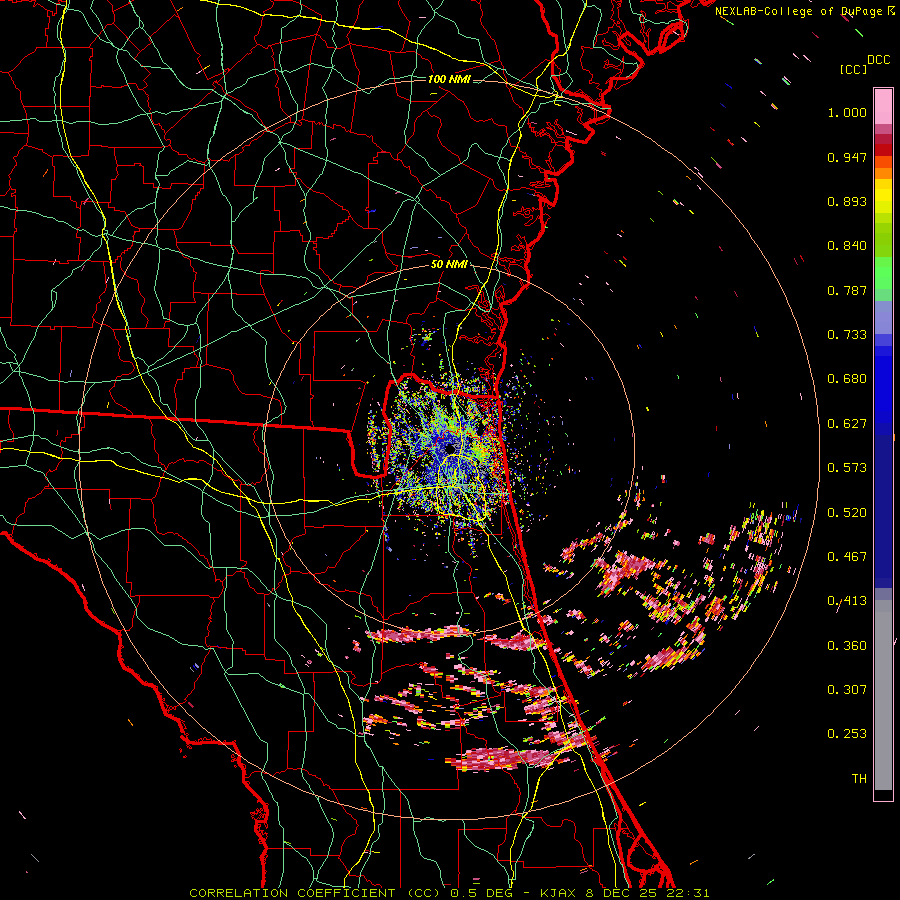The image size is (900, 900).
Task: Click the 0.627 scale value
Action: 847,424
